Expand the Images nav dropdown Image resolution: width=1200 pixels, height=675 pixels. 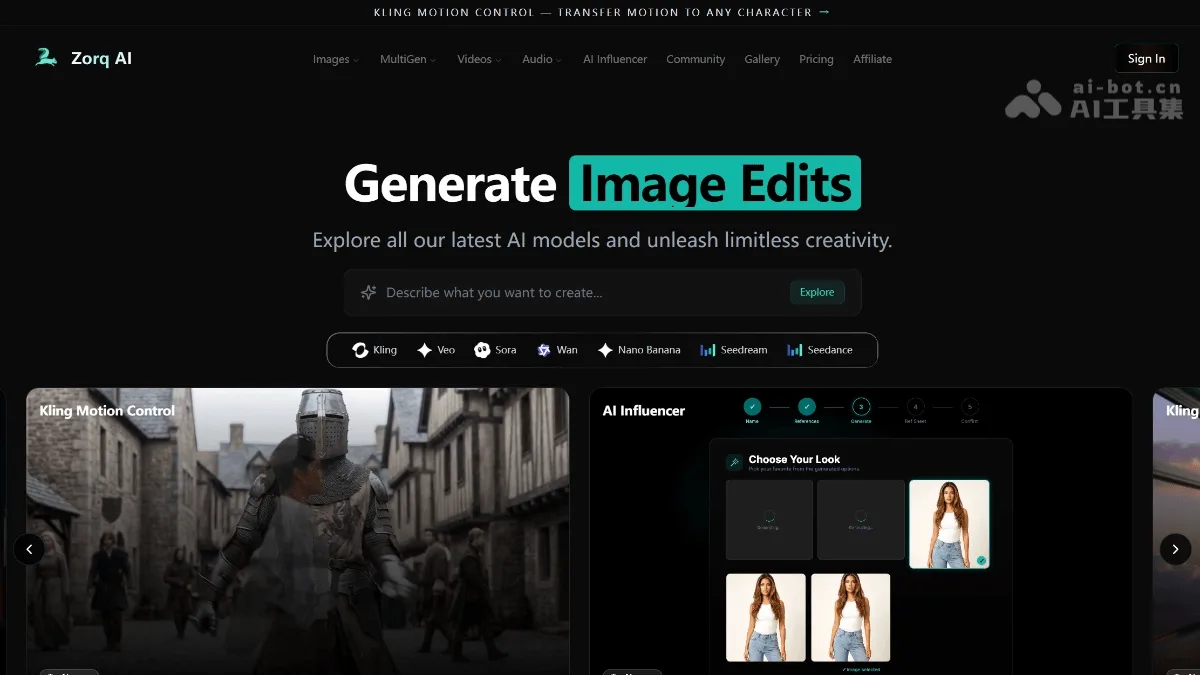tap(336, 59)
